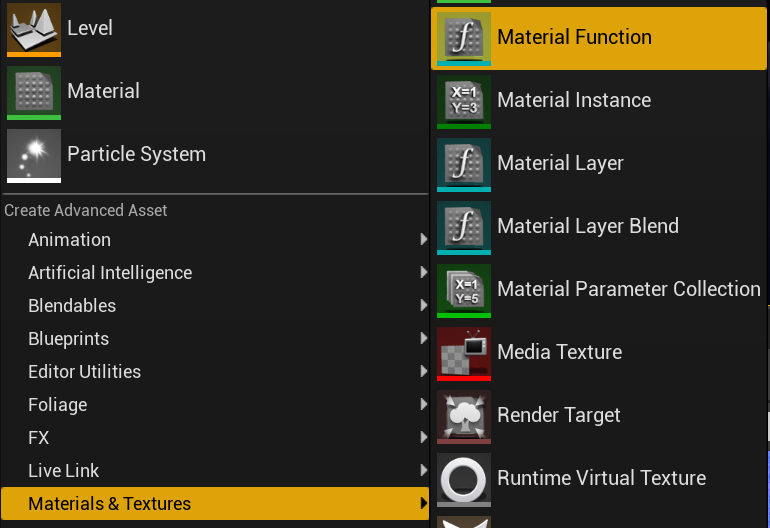Select the Media Texture TV icon

pos(464,354)
